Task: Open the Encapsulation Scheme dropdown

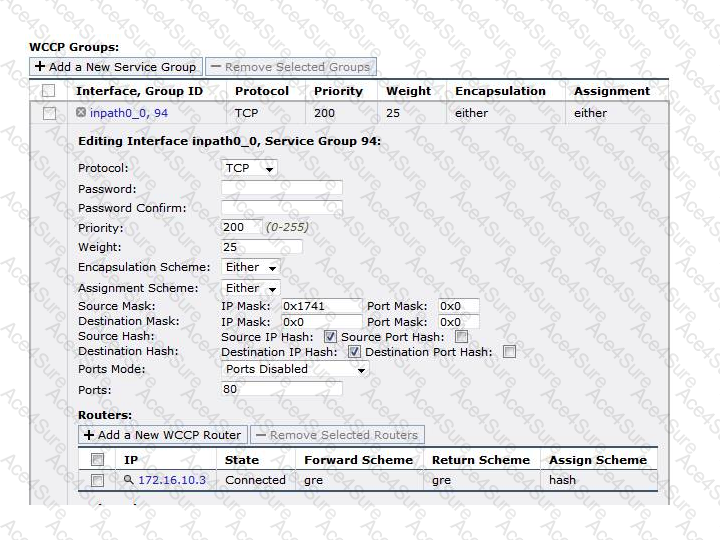Action: coord(251,267)
